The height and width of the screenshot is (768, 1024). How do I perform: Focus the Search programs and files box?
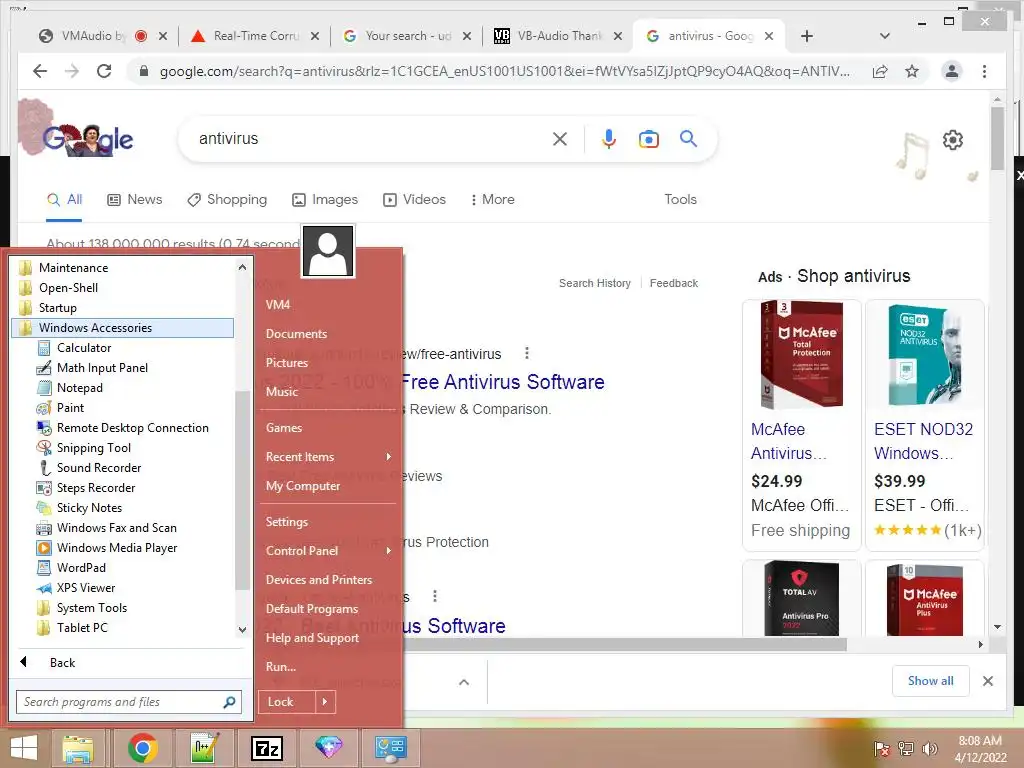click(x=129, y=702)
